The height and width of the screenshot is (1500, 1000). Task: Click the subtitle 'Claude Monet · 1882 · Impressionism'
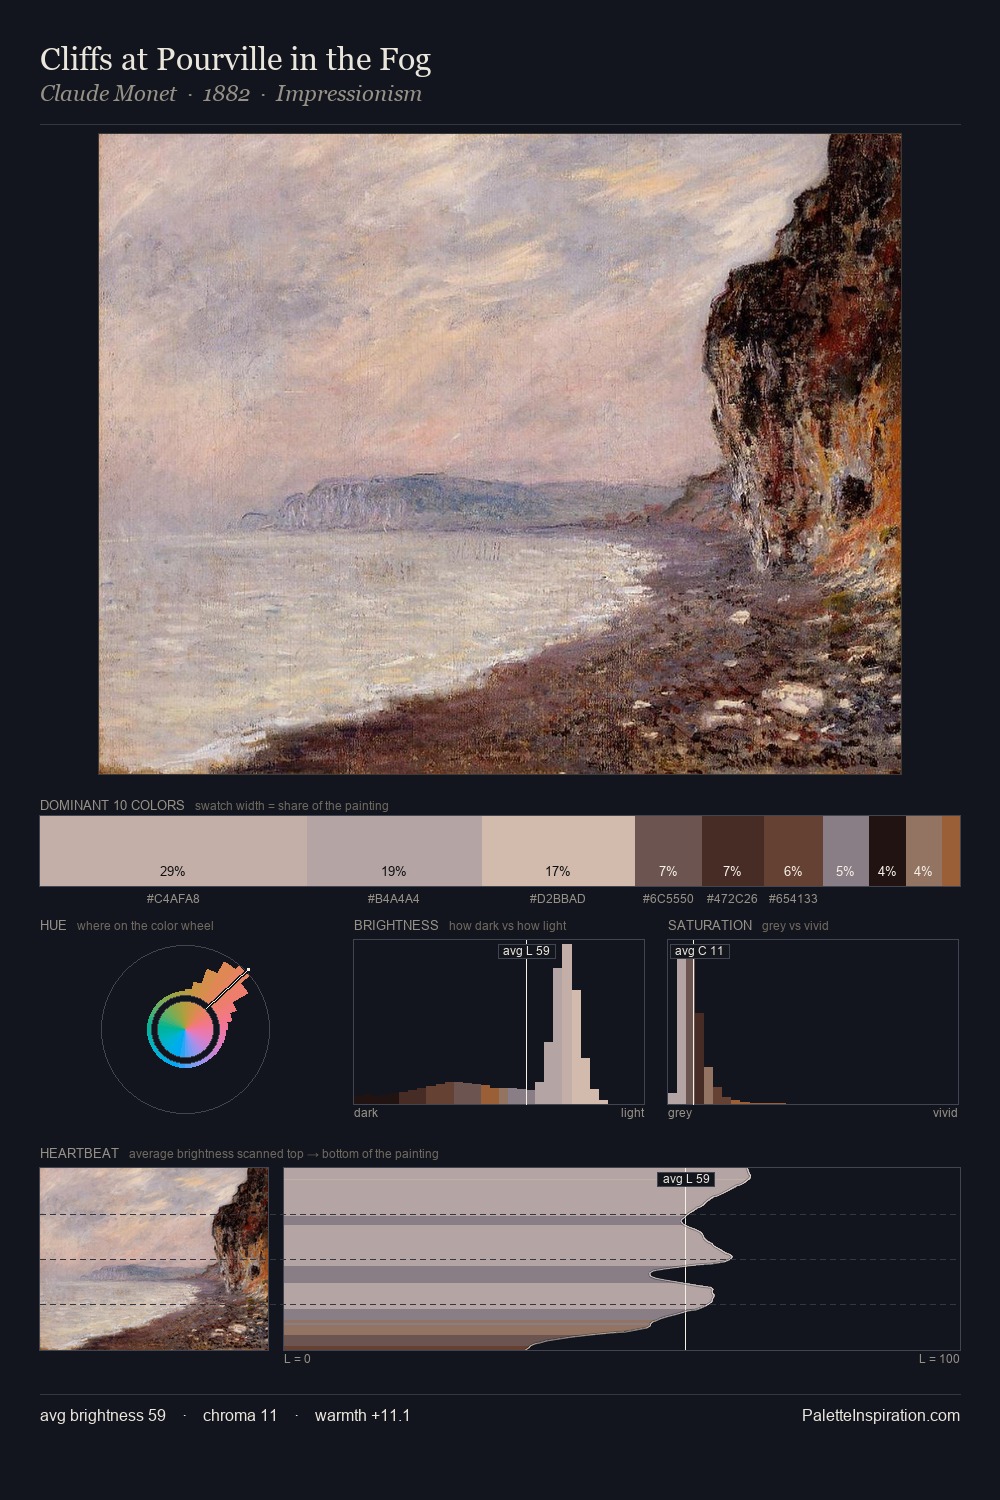tap(231, 94)
